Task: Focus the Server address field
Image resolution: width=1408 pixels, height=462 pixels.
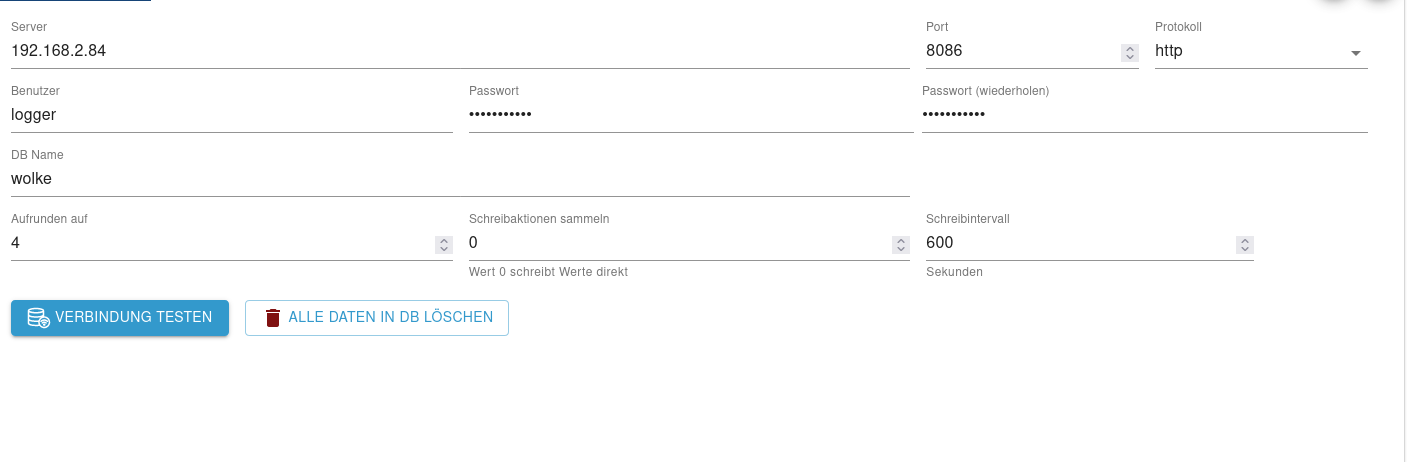Action: pyautogui.click(x=450, y=51)
